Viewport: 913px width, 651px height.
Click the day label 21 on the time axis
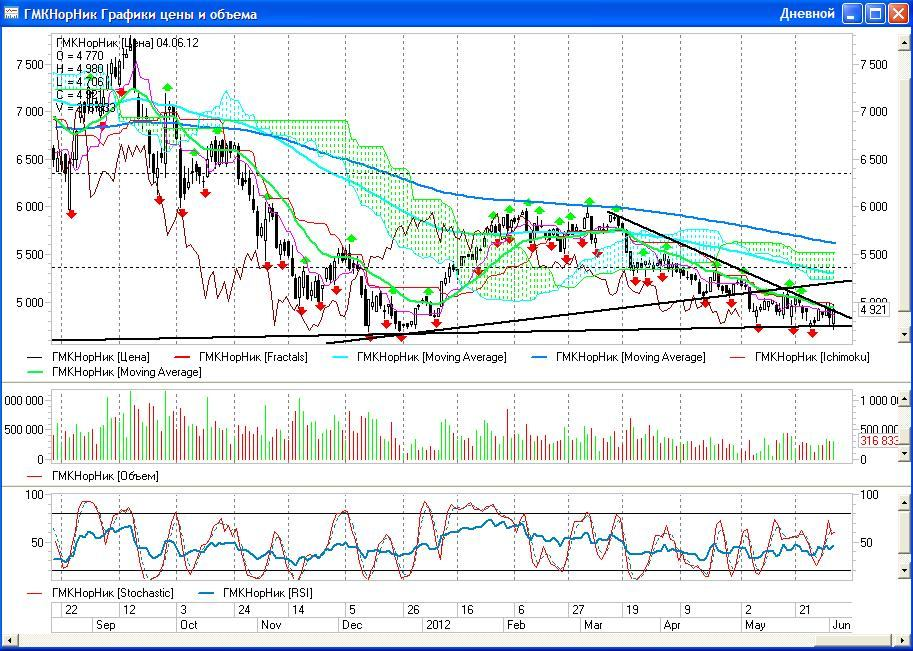tap(805, 610)
